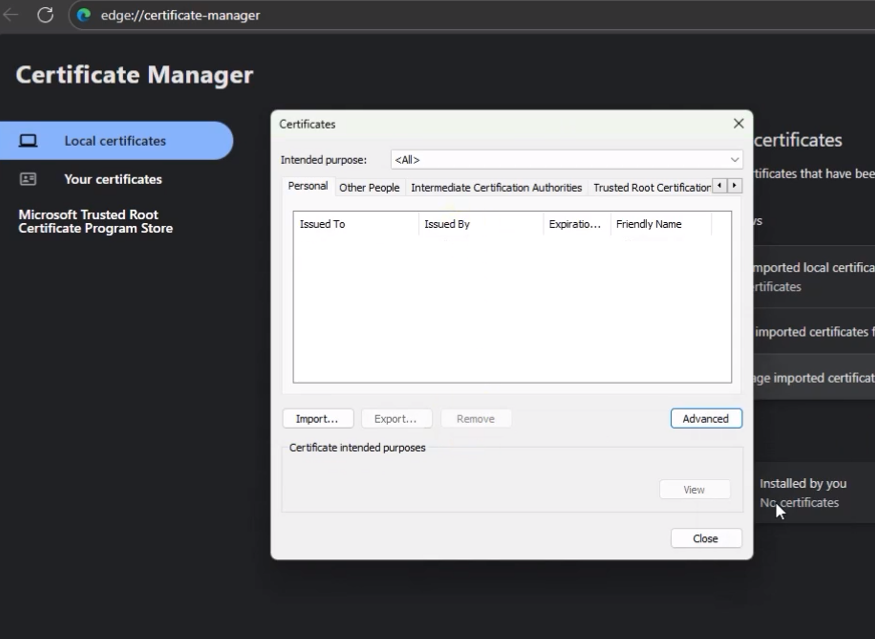
Task: Select Local certificates in the sidebar
Action: (x=115, y=141)
